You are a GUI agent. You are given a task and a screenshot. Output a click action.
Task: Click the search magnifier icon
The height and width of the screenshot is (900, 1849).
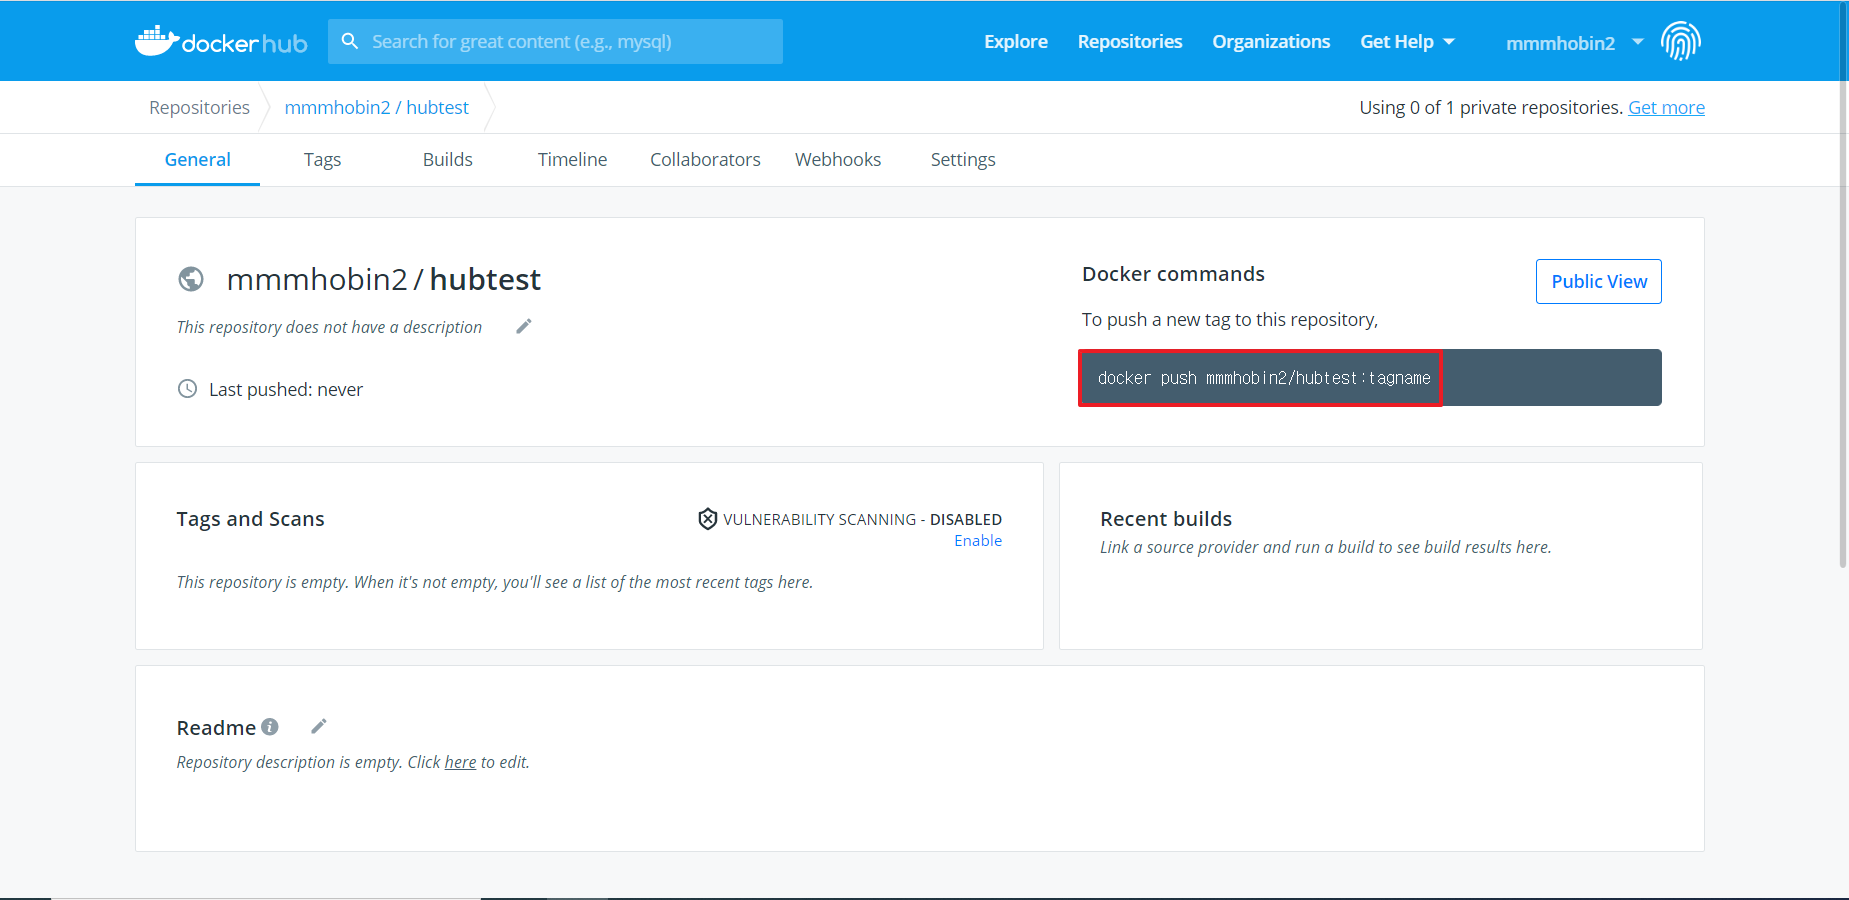(x=350, y=41)
